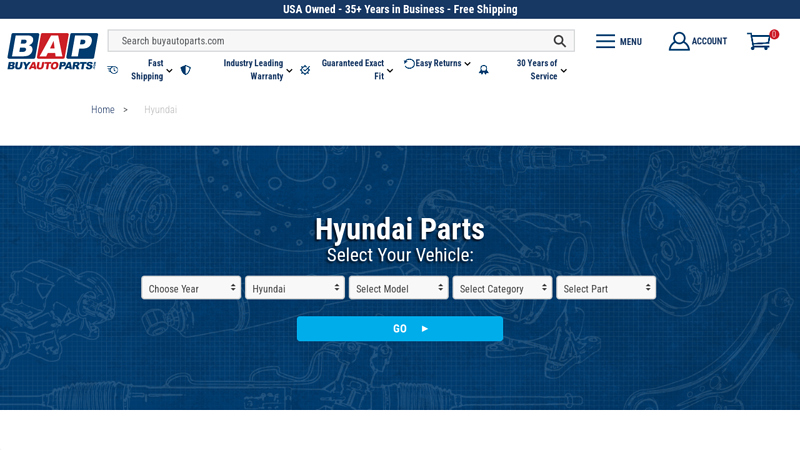Click the award ribbon service icon
Viewport: 800px width, 450px height.
point(484,70)
